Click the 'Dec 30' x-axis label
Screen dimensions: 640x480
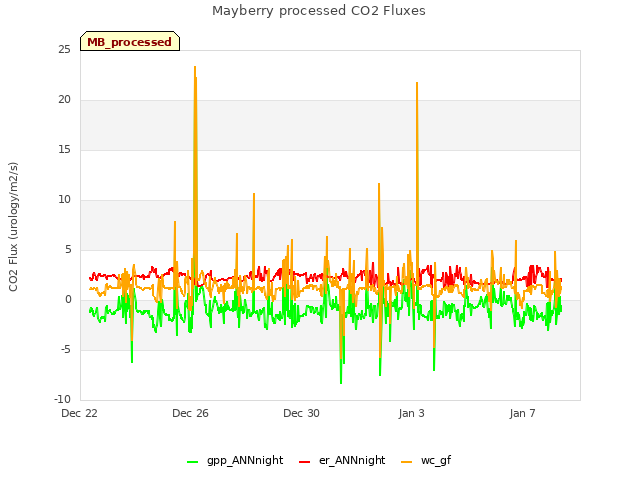(301, 413)
